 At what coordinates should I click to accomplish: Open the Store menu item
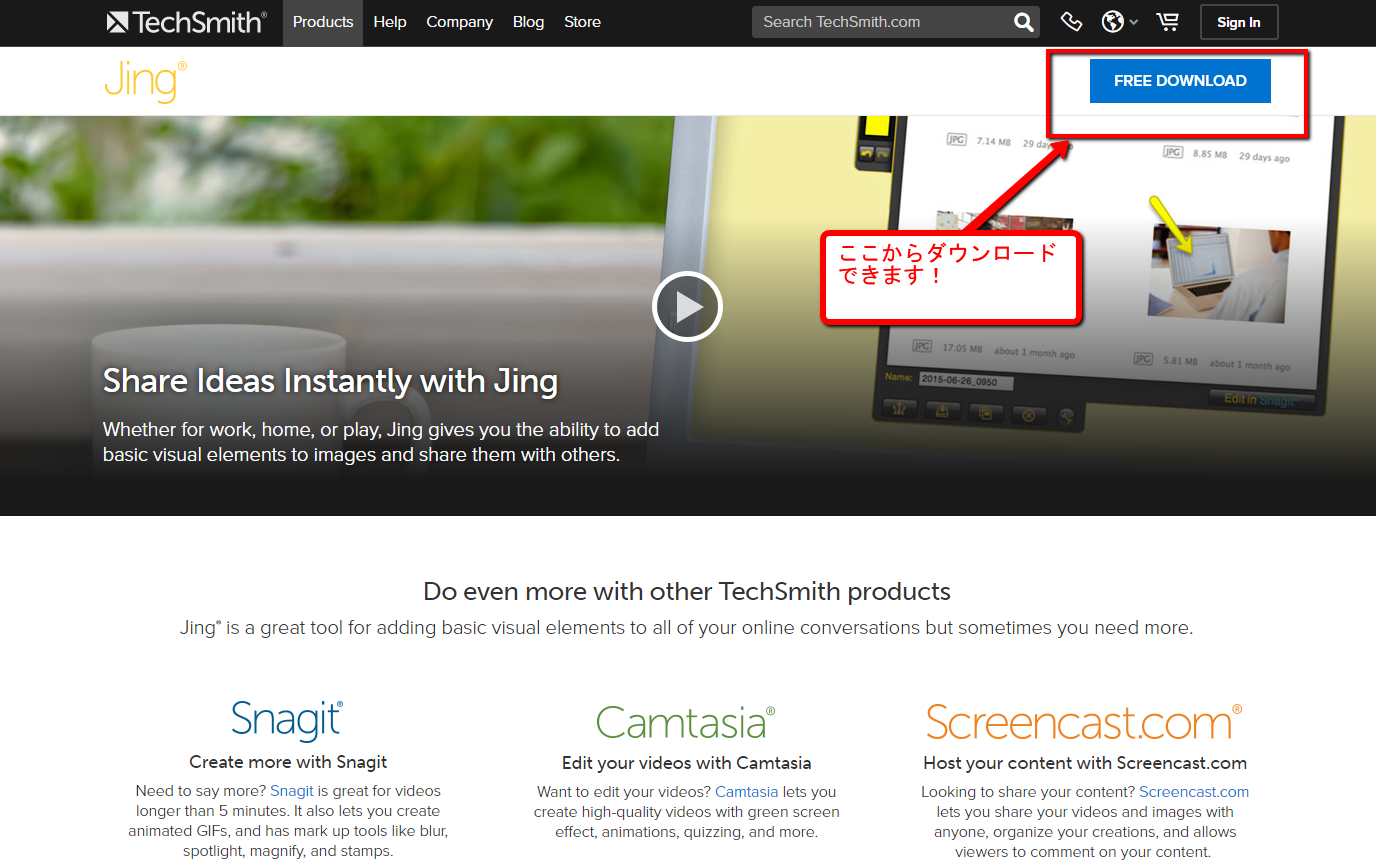582,22
